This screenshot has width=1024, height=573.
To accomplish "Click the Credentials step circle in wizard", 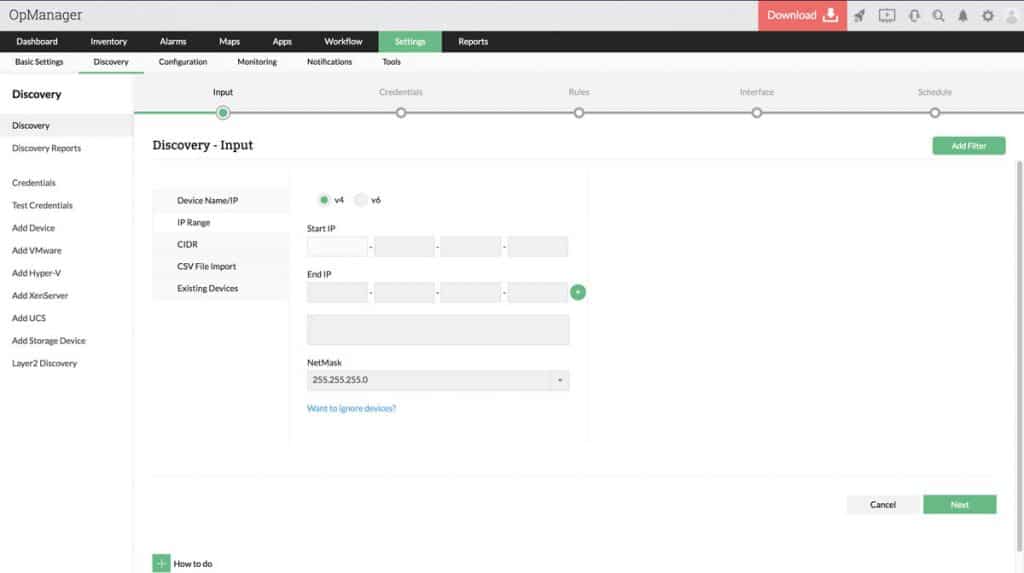I will 401,113.
